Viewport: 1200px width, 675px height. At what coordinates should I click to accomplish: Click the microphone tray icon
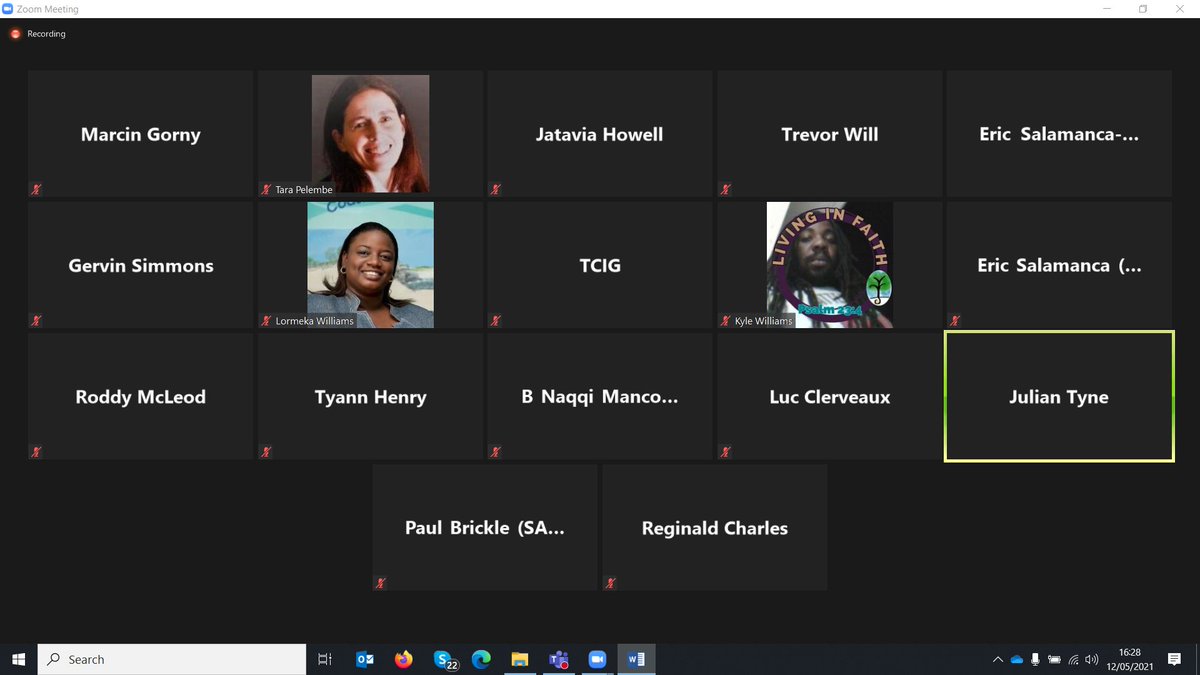coord(1035,660)
